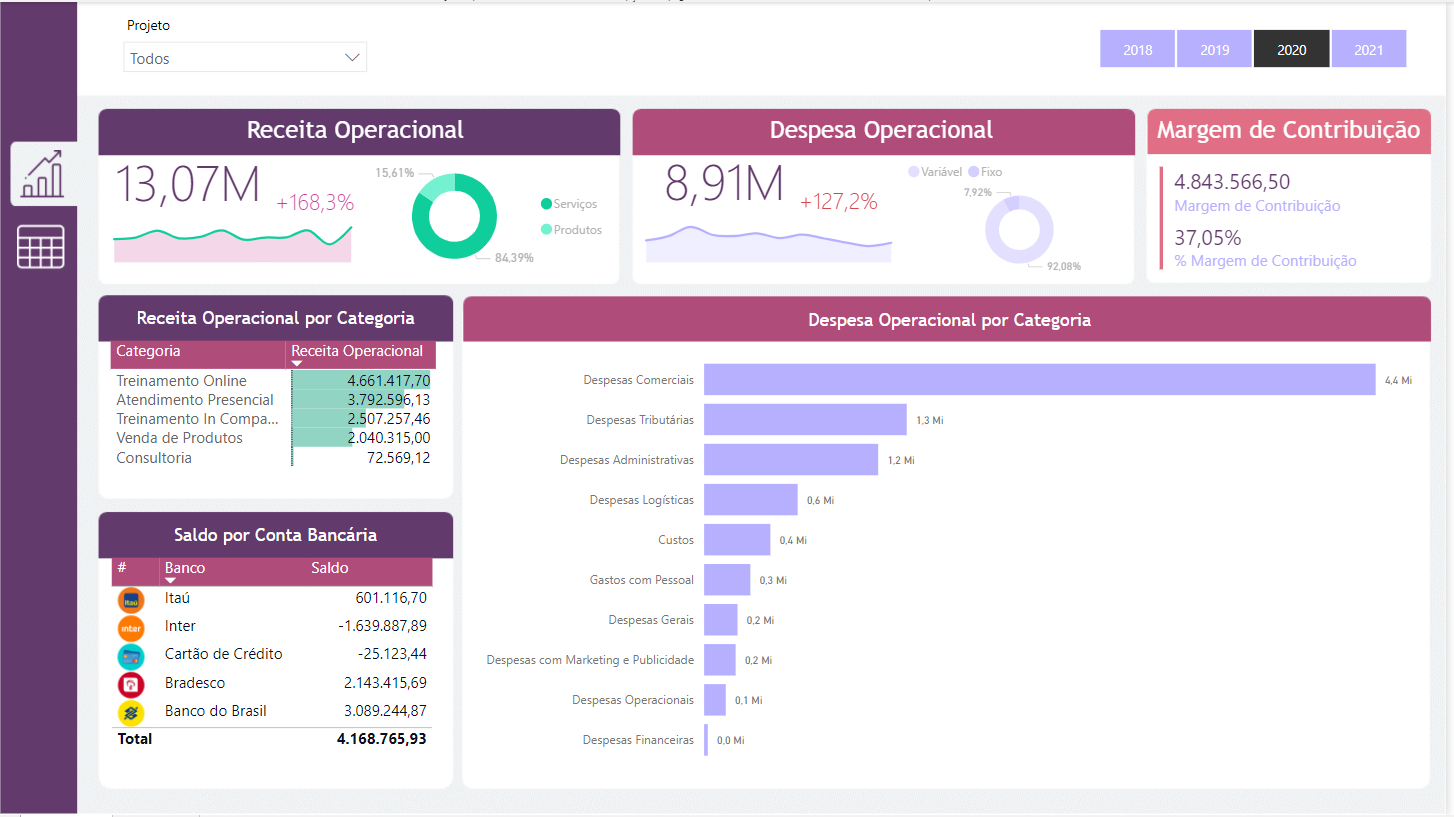Click the Fixo legend marker
The width and height of the screenshot is (1454, 817).
tap(973, 172)
